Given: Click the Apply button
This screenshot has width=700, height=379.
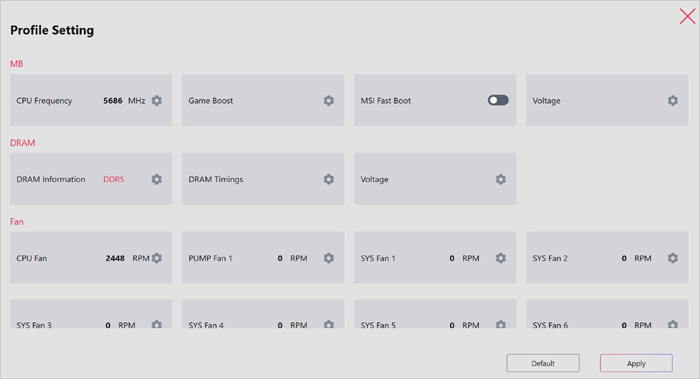Looking at the screenshot, I should pyautogui.click(x=636, y=363).
